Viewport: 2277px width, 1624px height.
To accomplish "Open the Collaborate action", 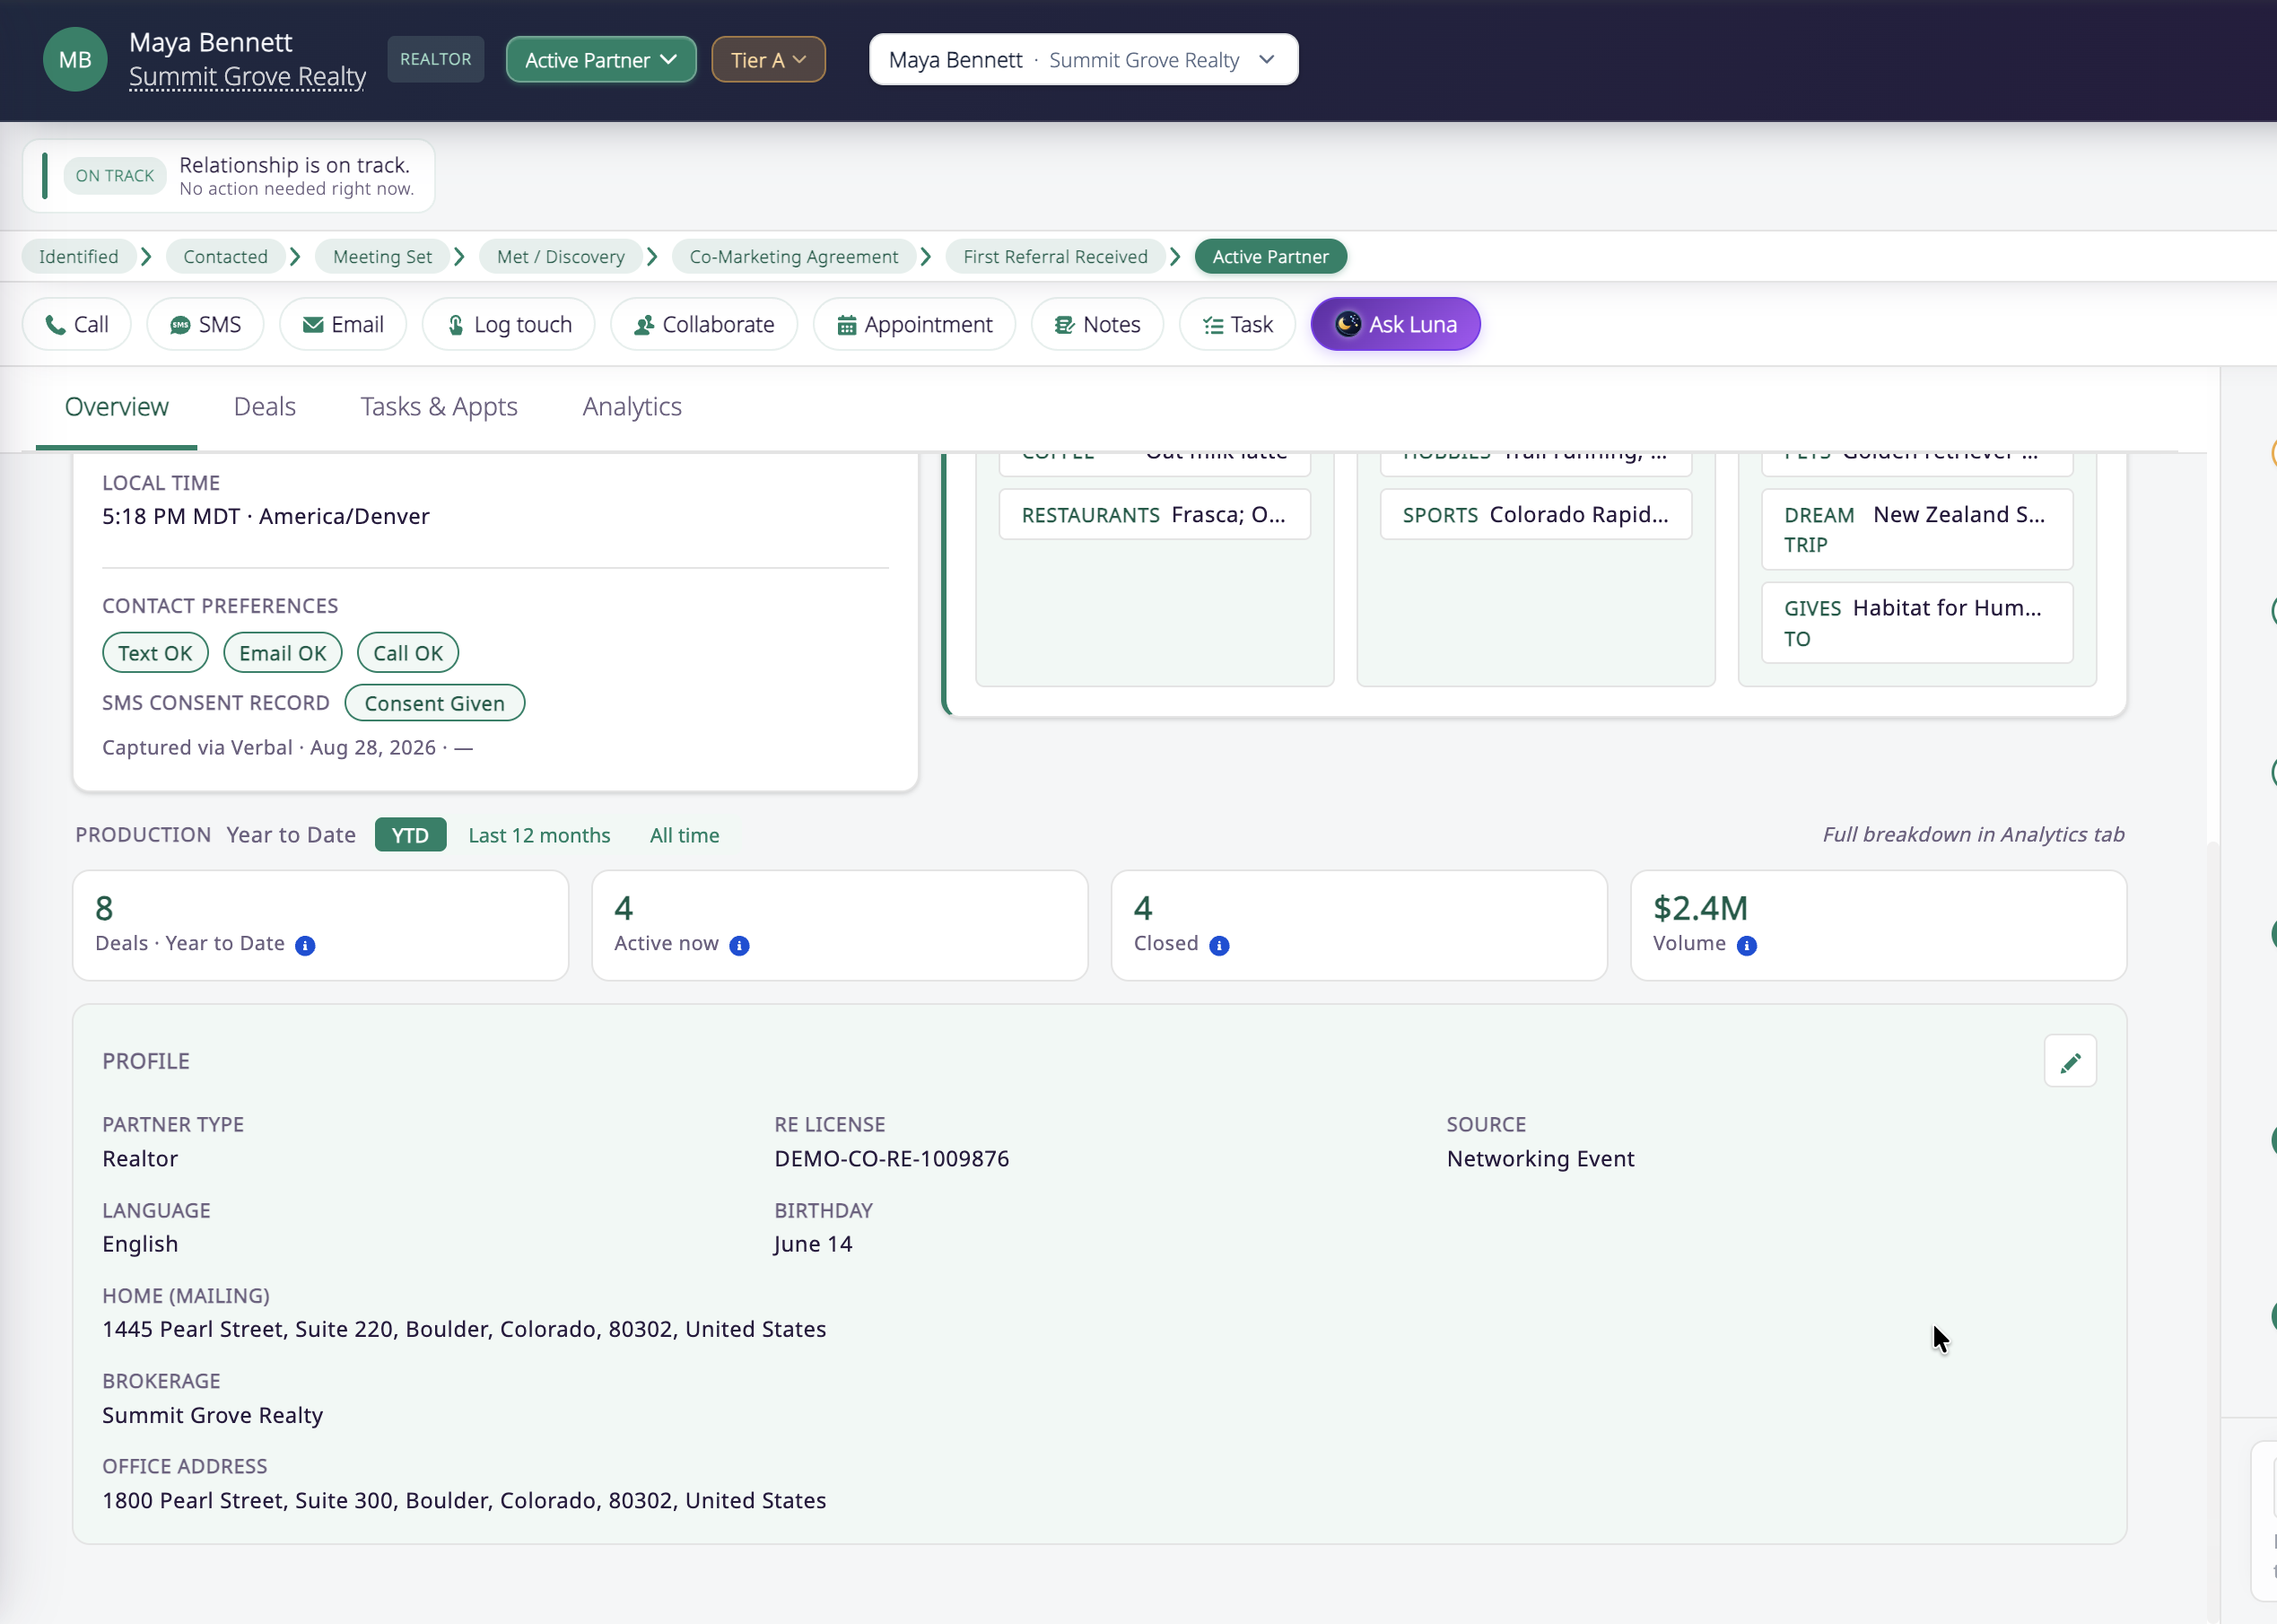I will (x=704, y=324).
